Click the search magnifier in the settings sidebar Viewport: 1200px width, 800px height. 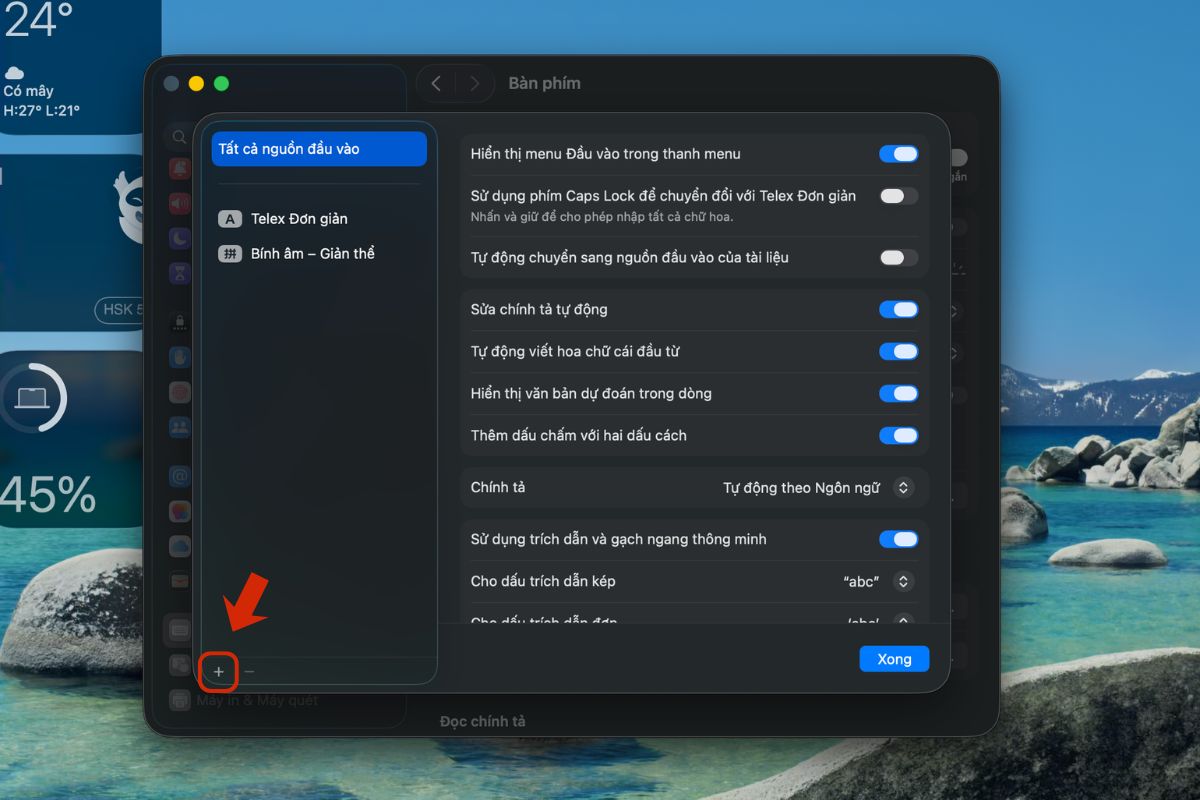coord(179,137)
